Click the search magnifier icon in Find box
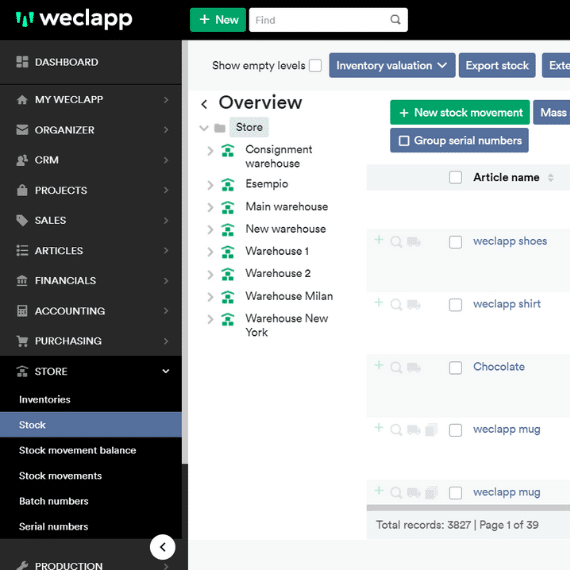This screenshot has height=570, width=570. click(395, 20)
